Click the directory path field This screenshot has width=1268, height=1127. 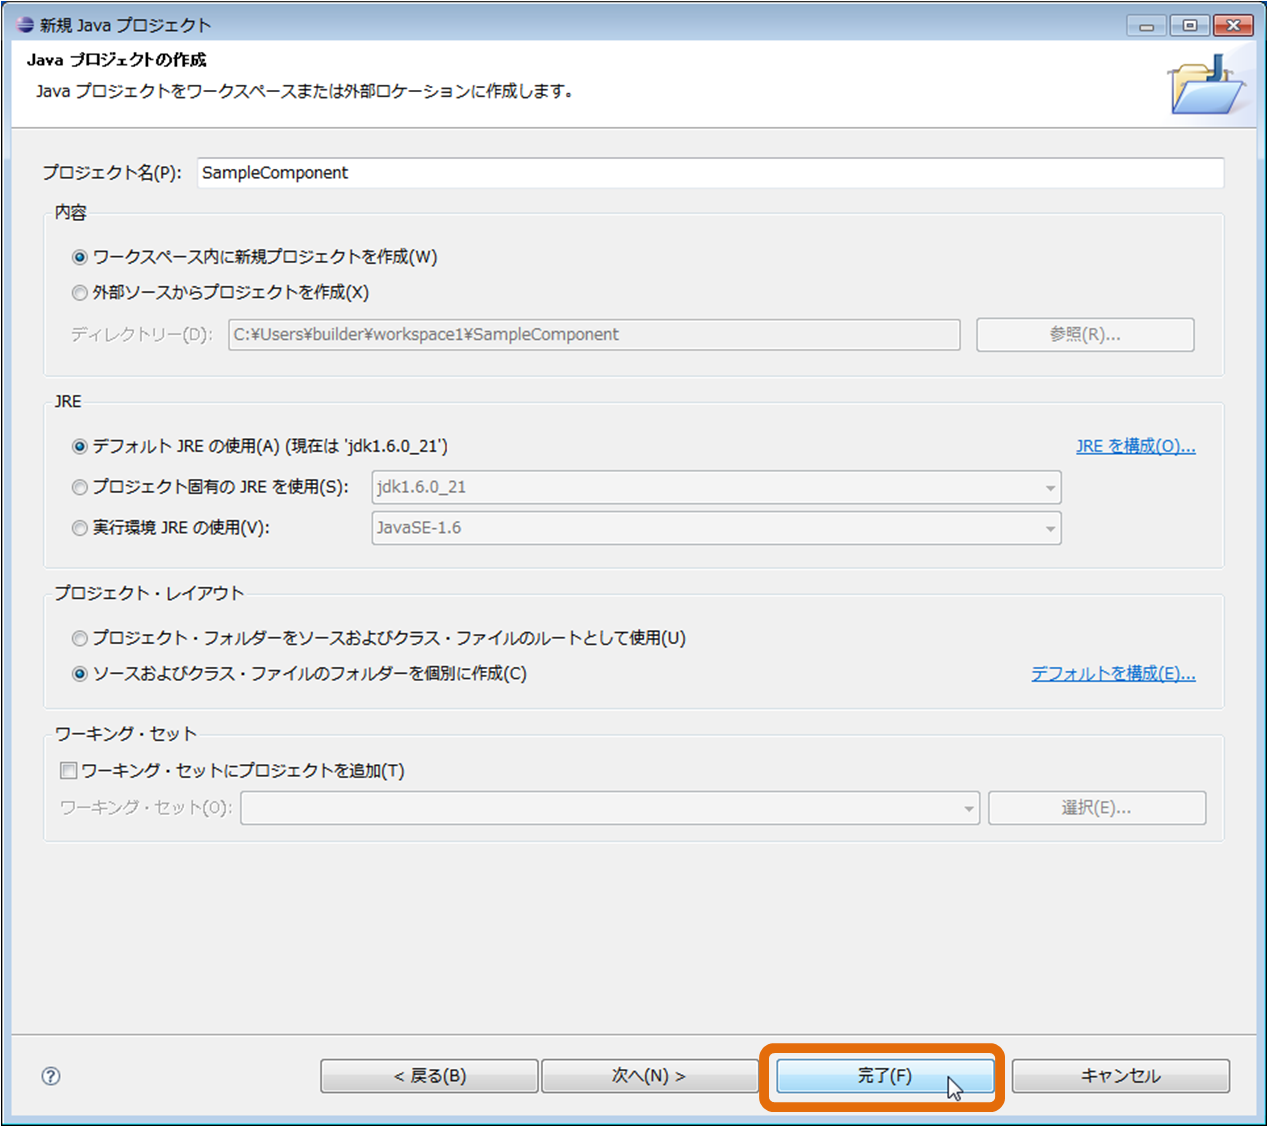click(594, 335)
